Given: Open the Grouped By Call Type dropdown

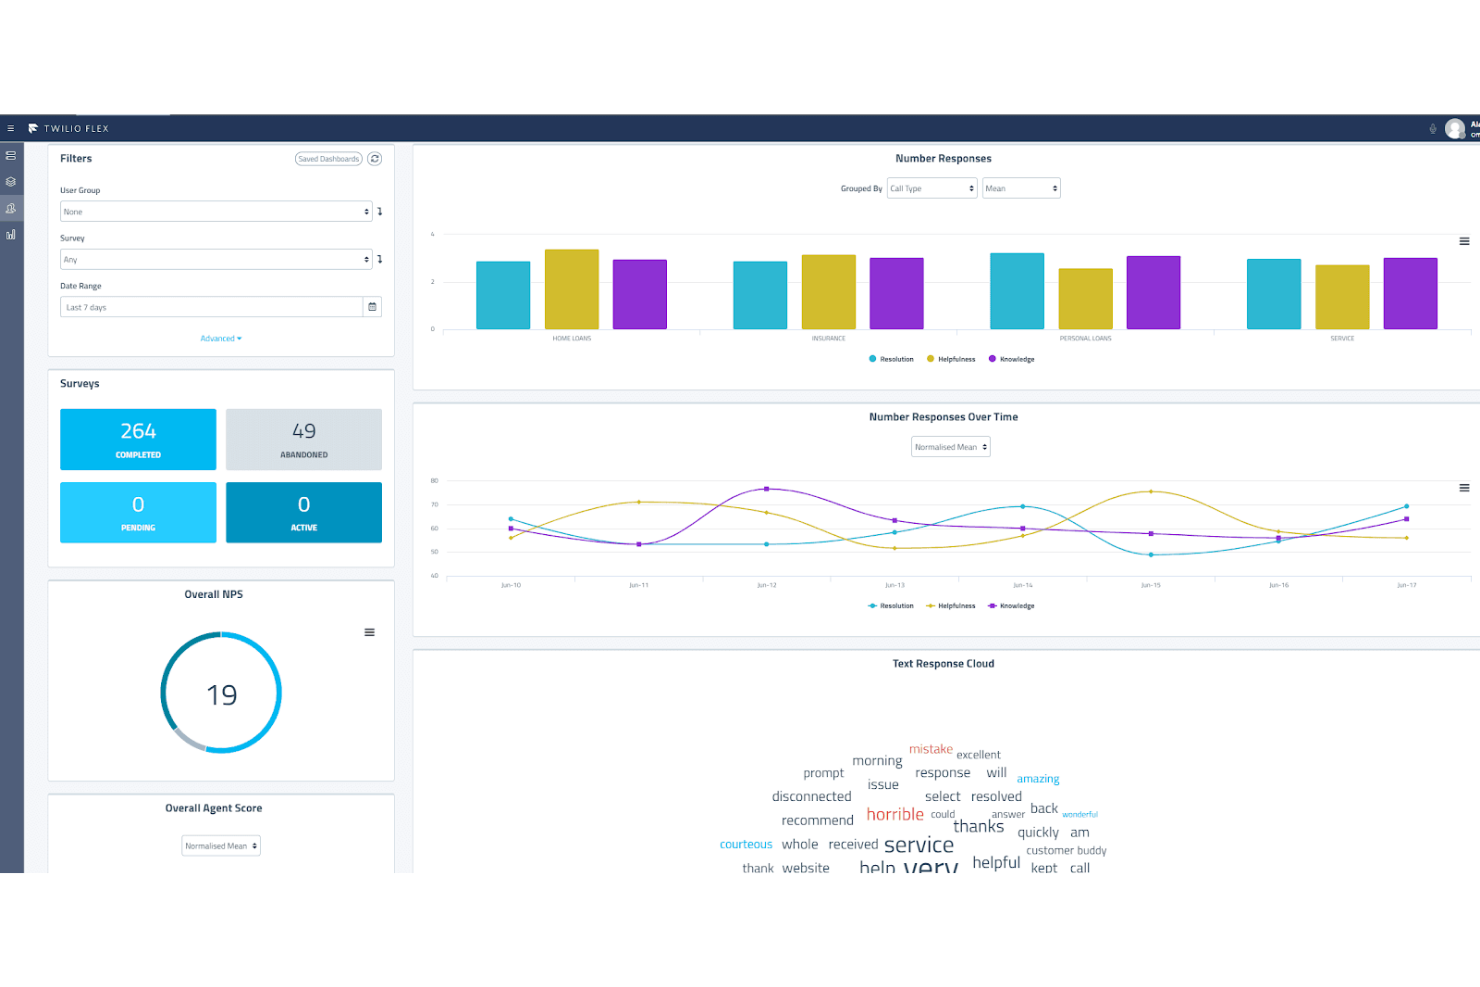Looking at the screenshot, I should pyautogui.click(x=931, y=188).
